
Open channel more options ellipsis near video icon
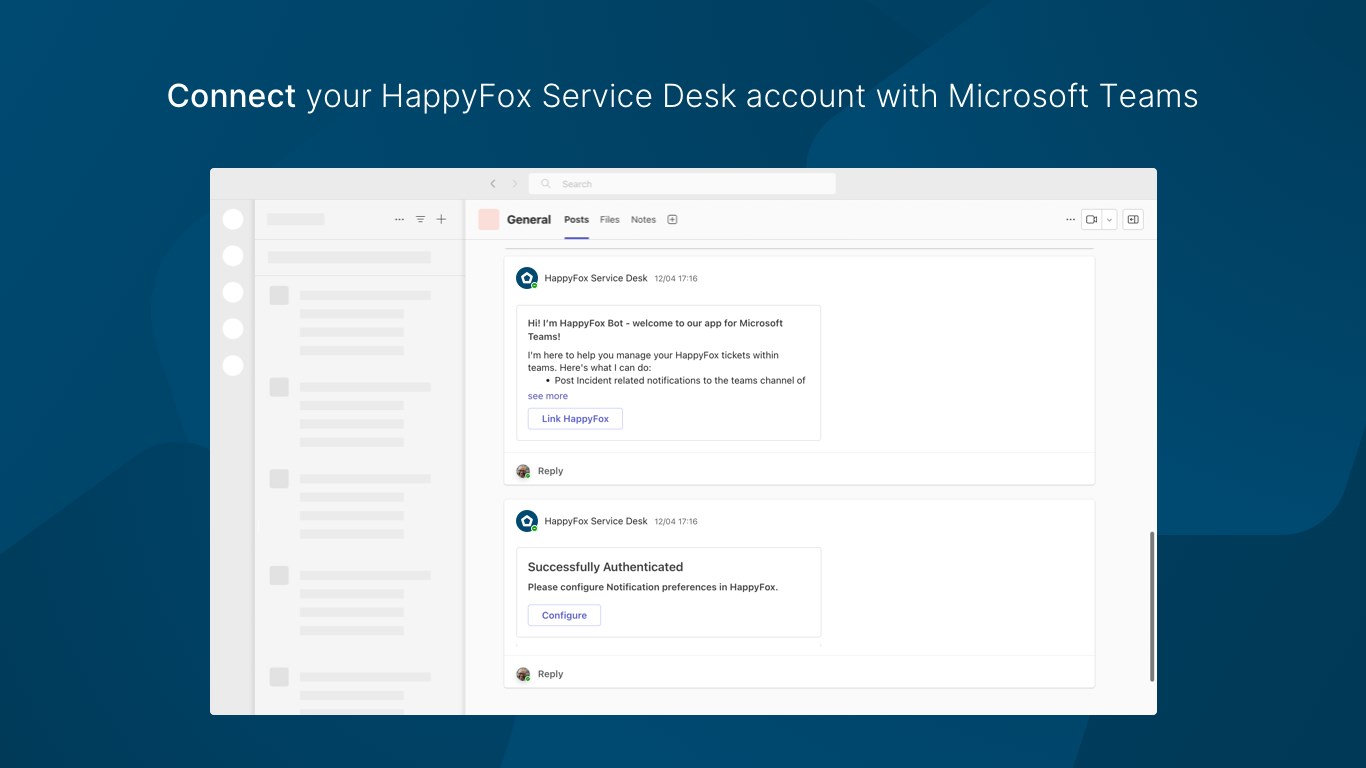pos(1070,220)
